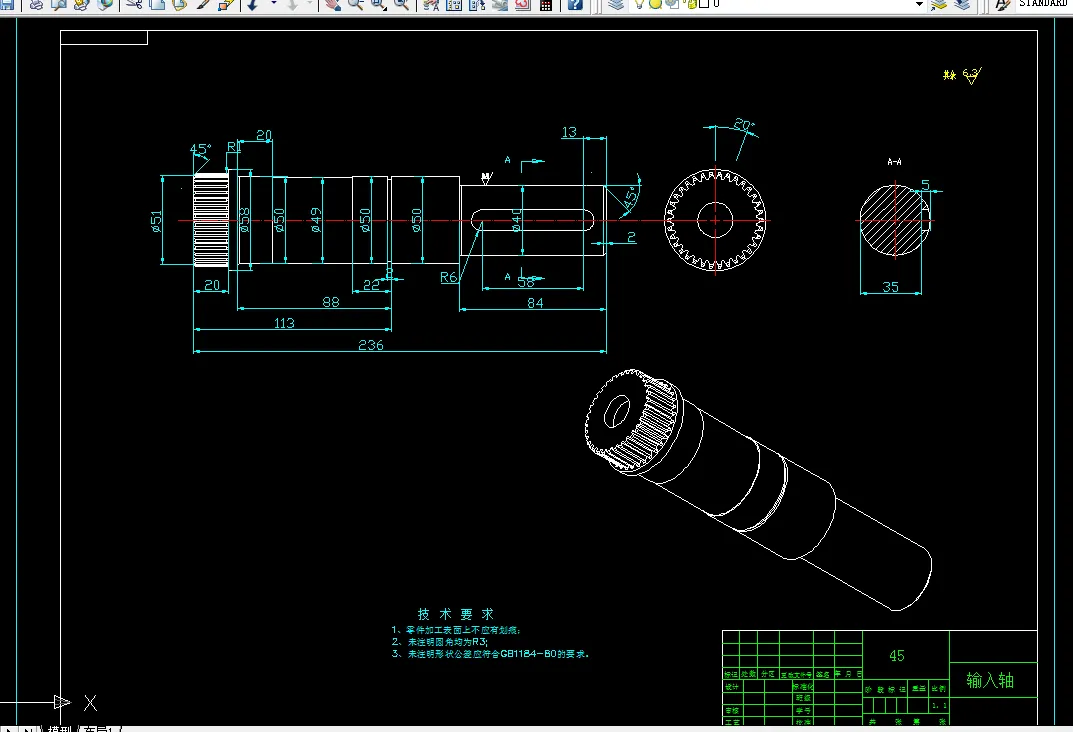Open the Properties palette icon

[431, 4]
